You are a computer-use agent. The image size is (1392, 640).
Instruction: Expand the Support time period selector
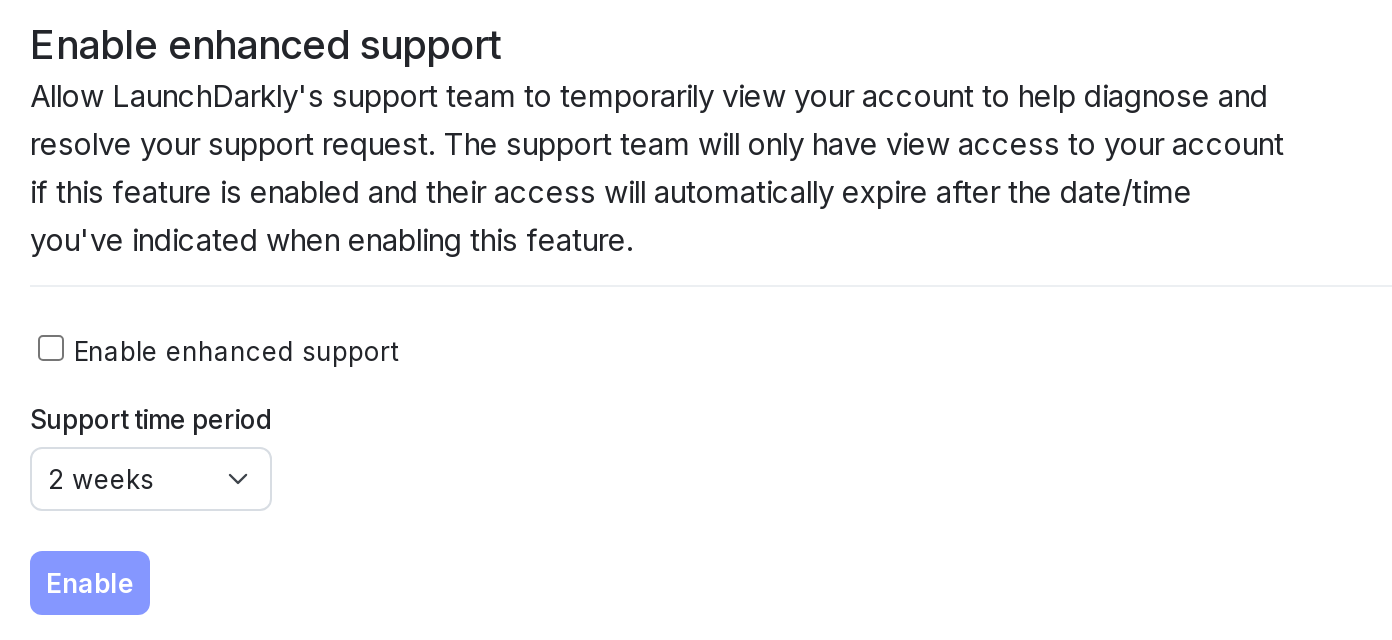coord(150,479)
